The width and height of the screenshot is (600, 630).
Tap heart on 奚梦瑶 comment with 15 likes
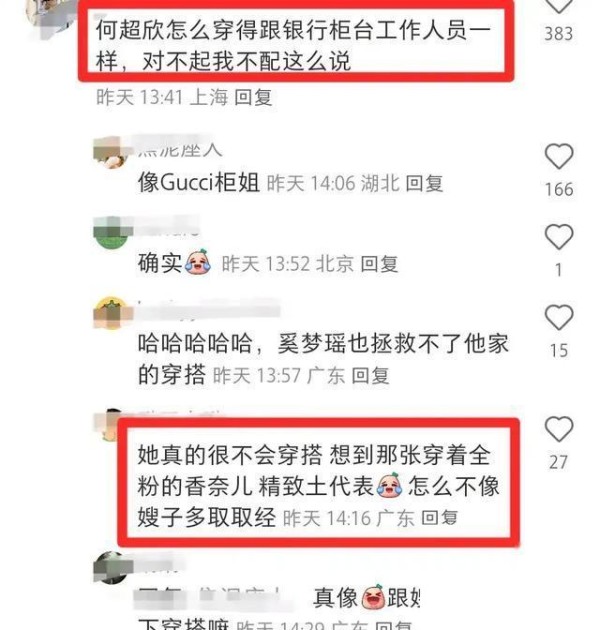click(559, 317)
